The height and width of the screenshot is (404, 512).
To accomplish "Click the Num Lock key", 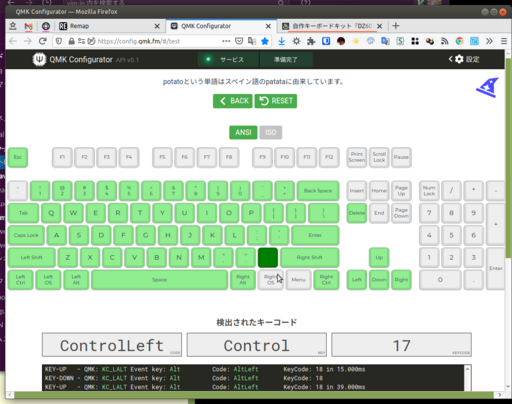I will click(x=429, y=191).
